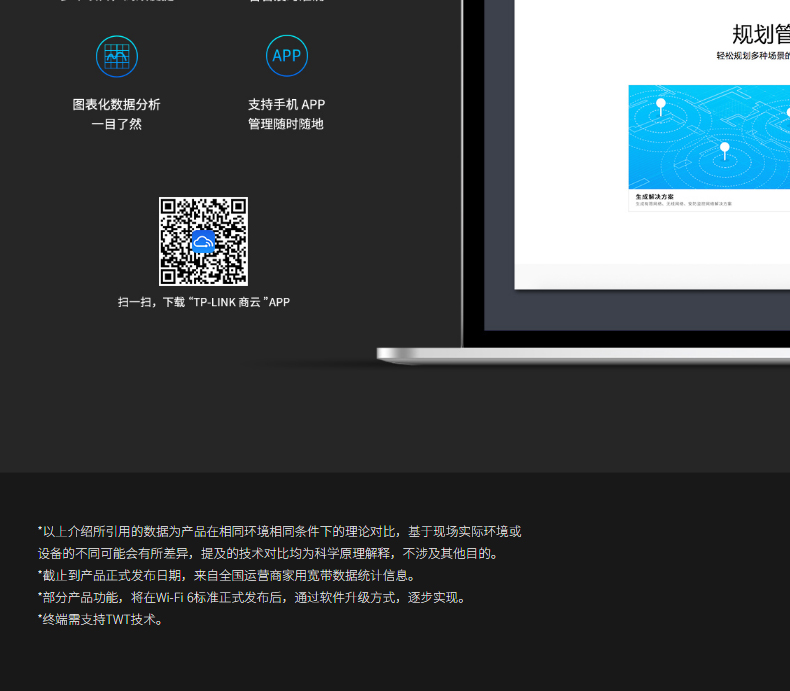
Task: Click the footnote "*终端需支持TWT技术。"
Action: coord(101,619)
